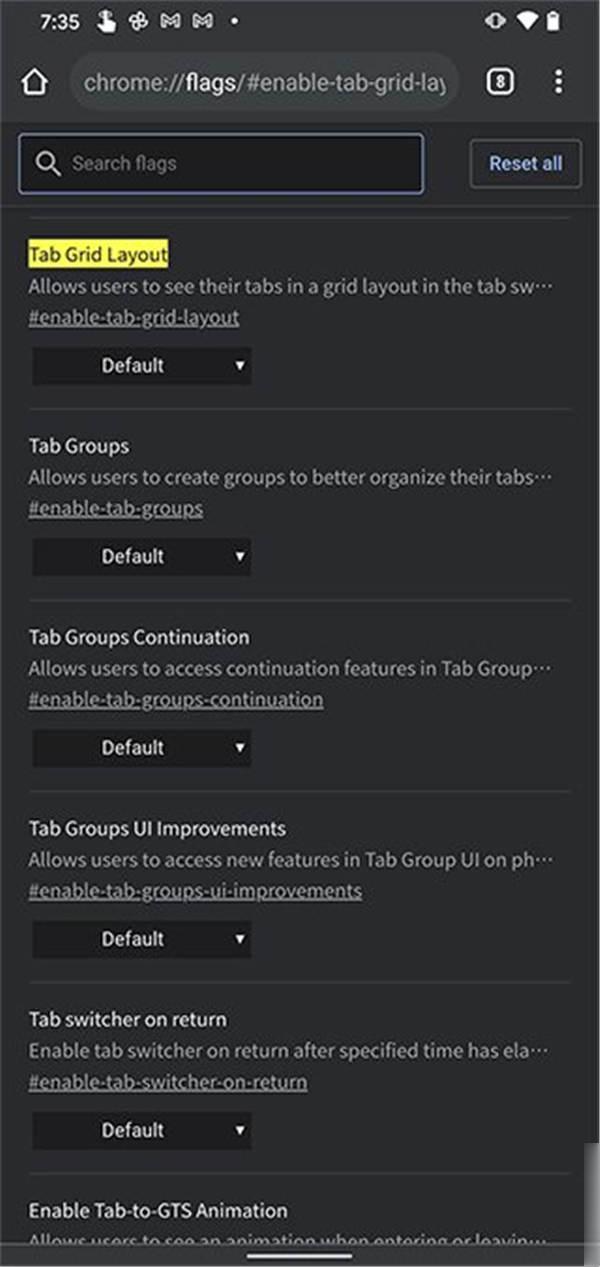Click the Reset all button

pyautogui.click(x=525, y=164)
